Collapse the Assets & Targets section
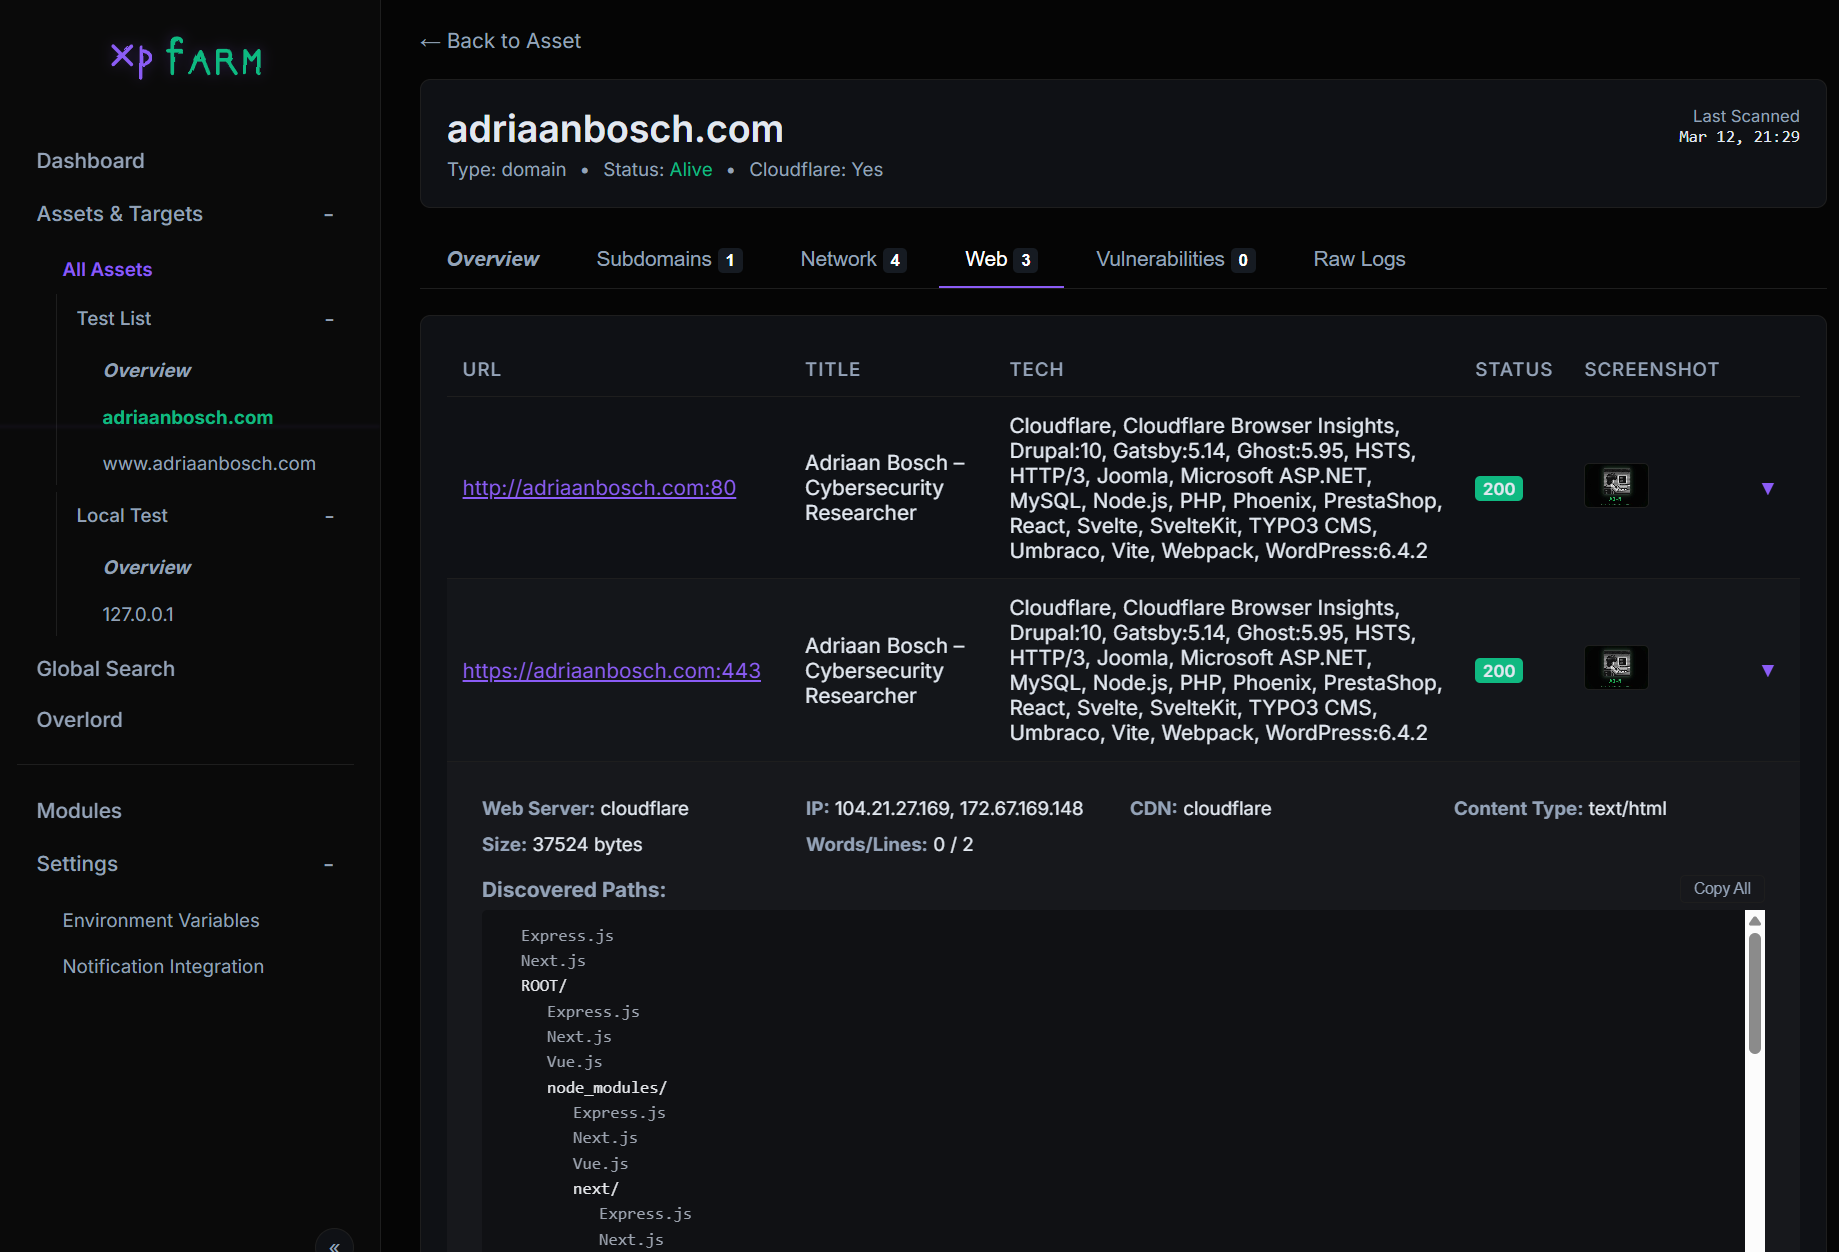 pos(328,215)
